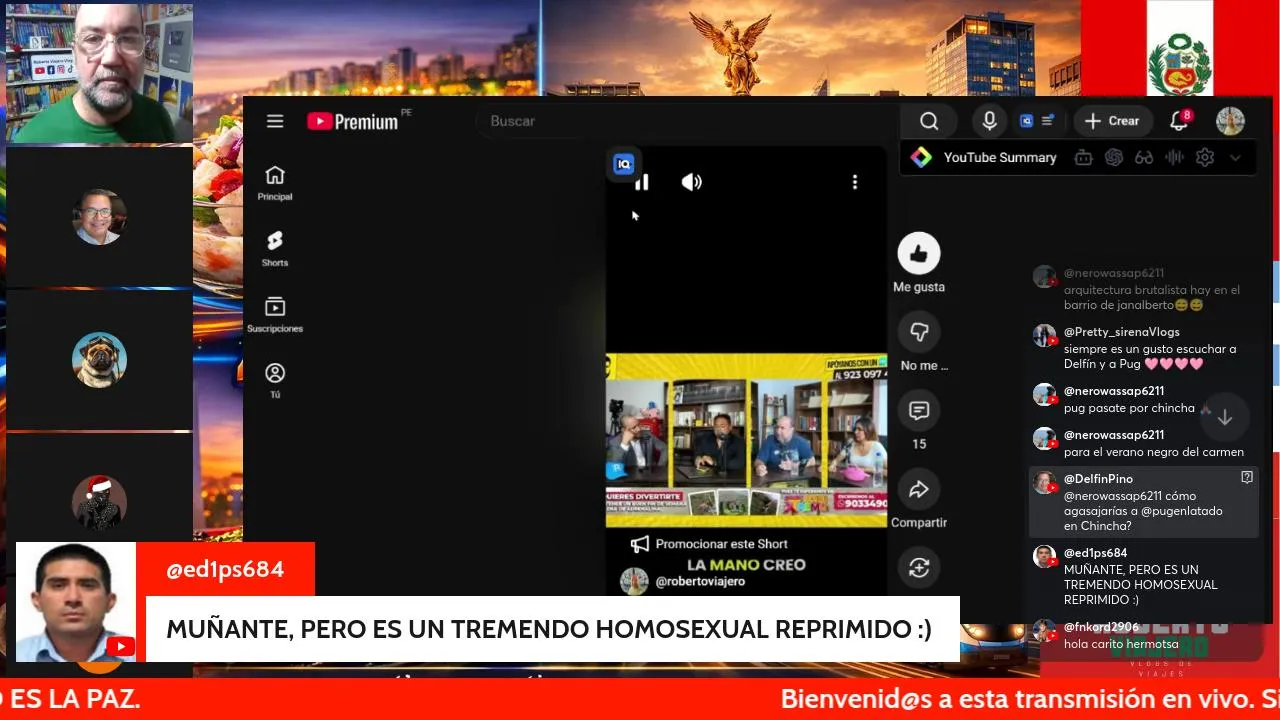
Task: Click the ChatGPT icon in YouTube Summary
Action: (x=1114, y=157)
